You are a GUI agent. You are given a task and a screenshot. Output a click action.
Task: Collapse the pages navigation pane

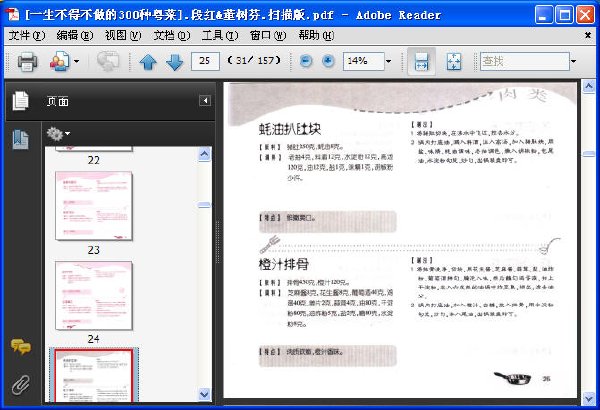point(205,101)
